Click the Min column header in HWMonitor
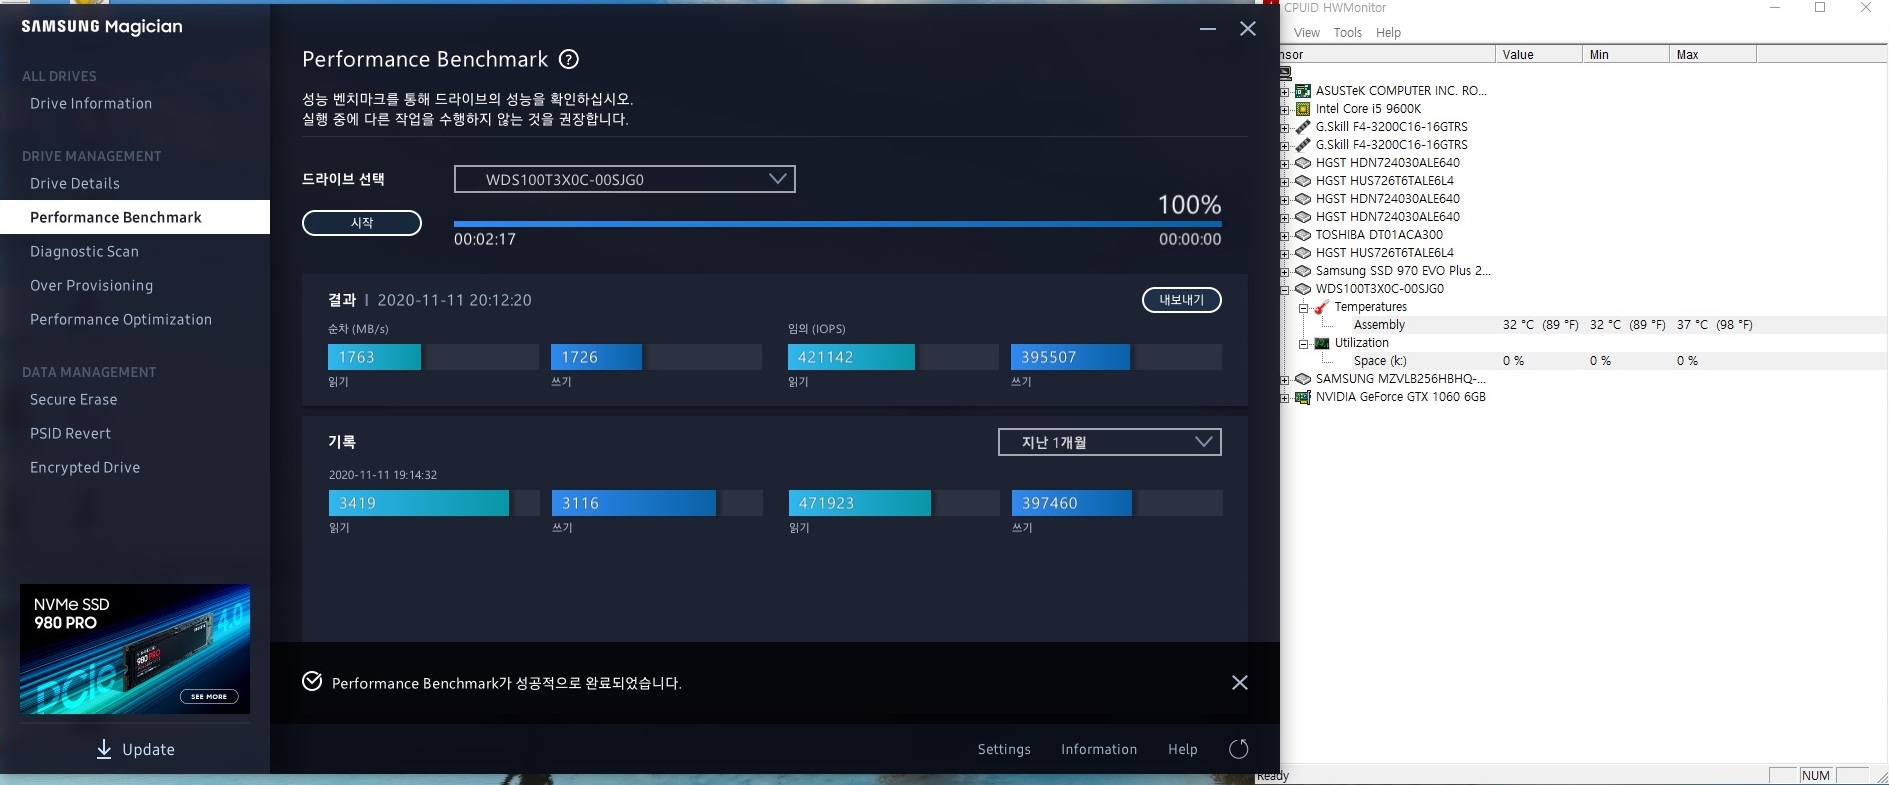This screenshot has width=1889, height=785. pos(1625,55)
